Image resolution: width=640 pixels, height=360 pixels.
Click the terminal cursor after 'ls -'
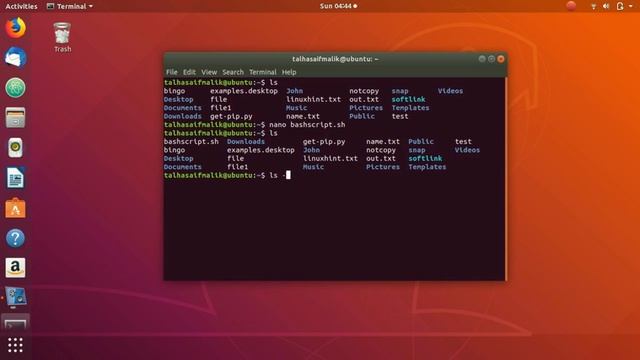click(288, 175)
